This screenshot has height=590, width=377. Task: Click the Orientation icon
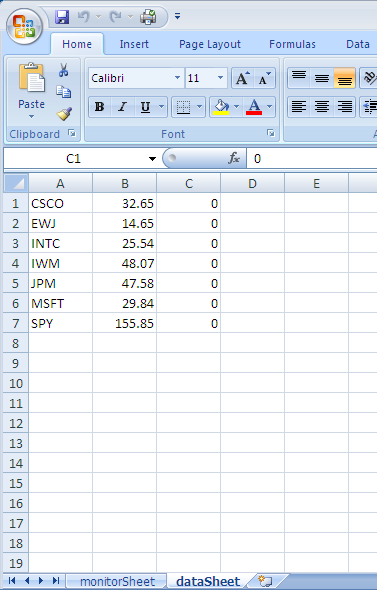pos(369,78)
